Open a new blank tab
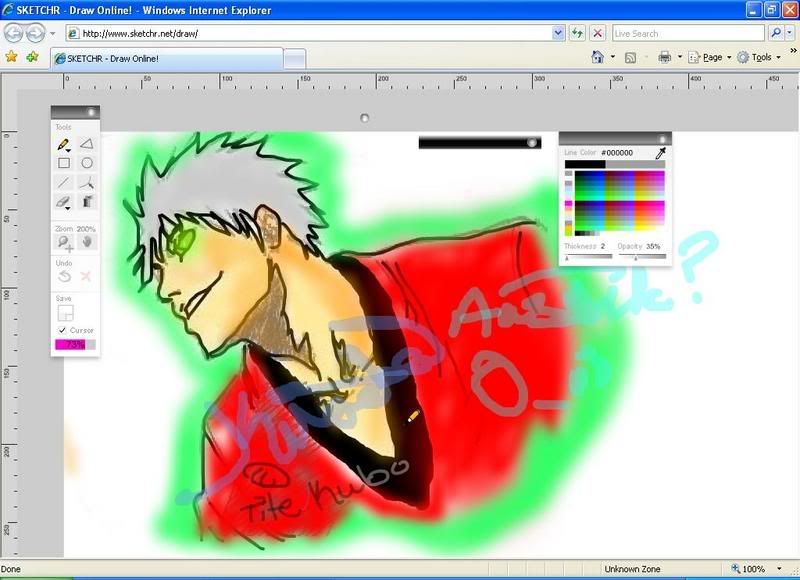The width and height of the screenshot is (800, 580). tap(294, 59)
